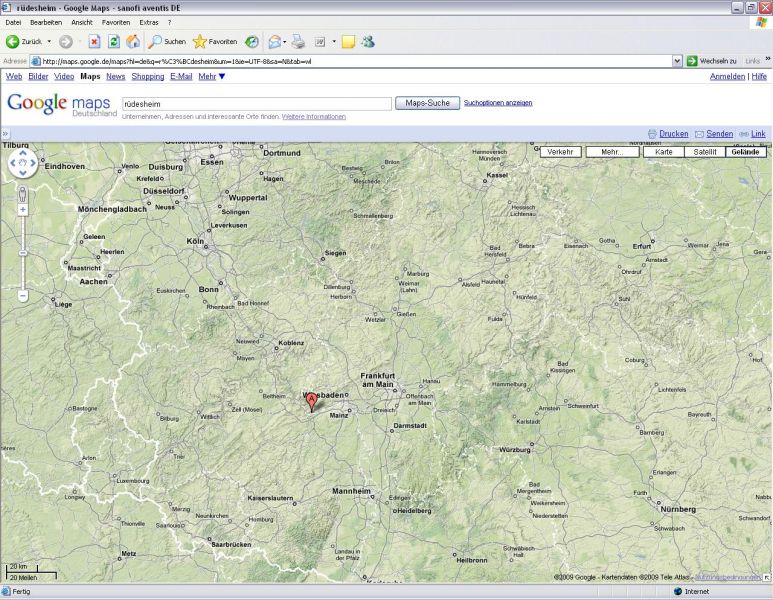Click the browser Forward arrow icon
This screenshot has height=600, width=773.
tap(66, 42)
